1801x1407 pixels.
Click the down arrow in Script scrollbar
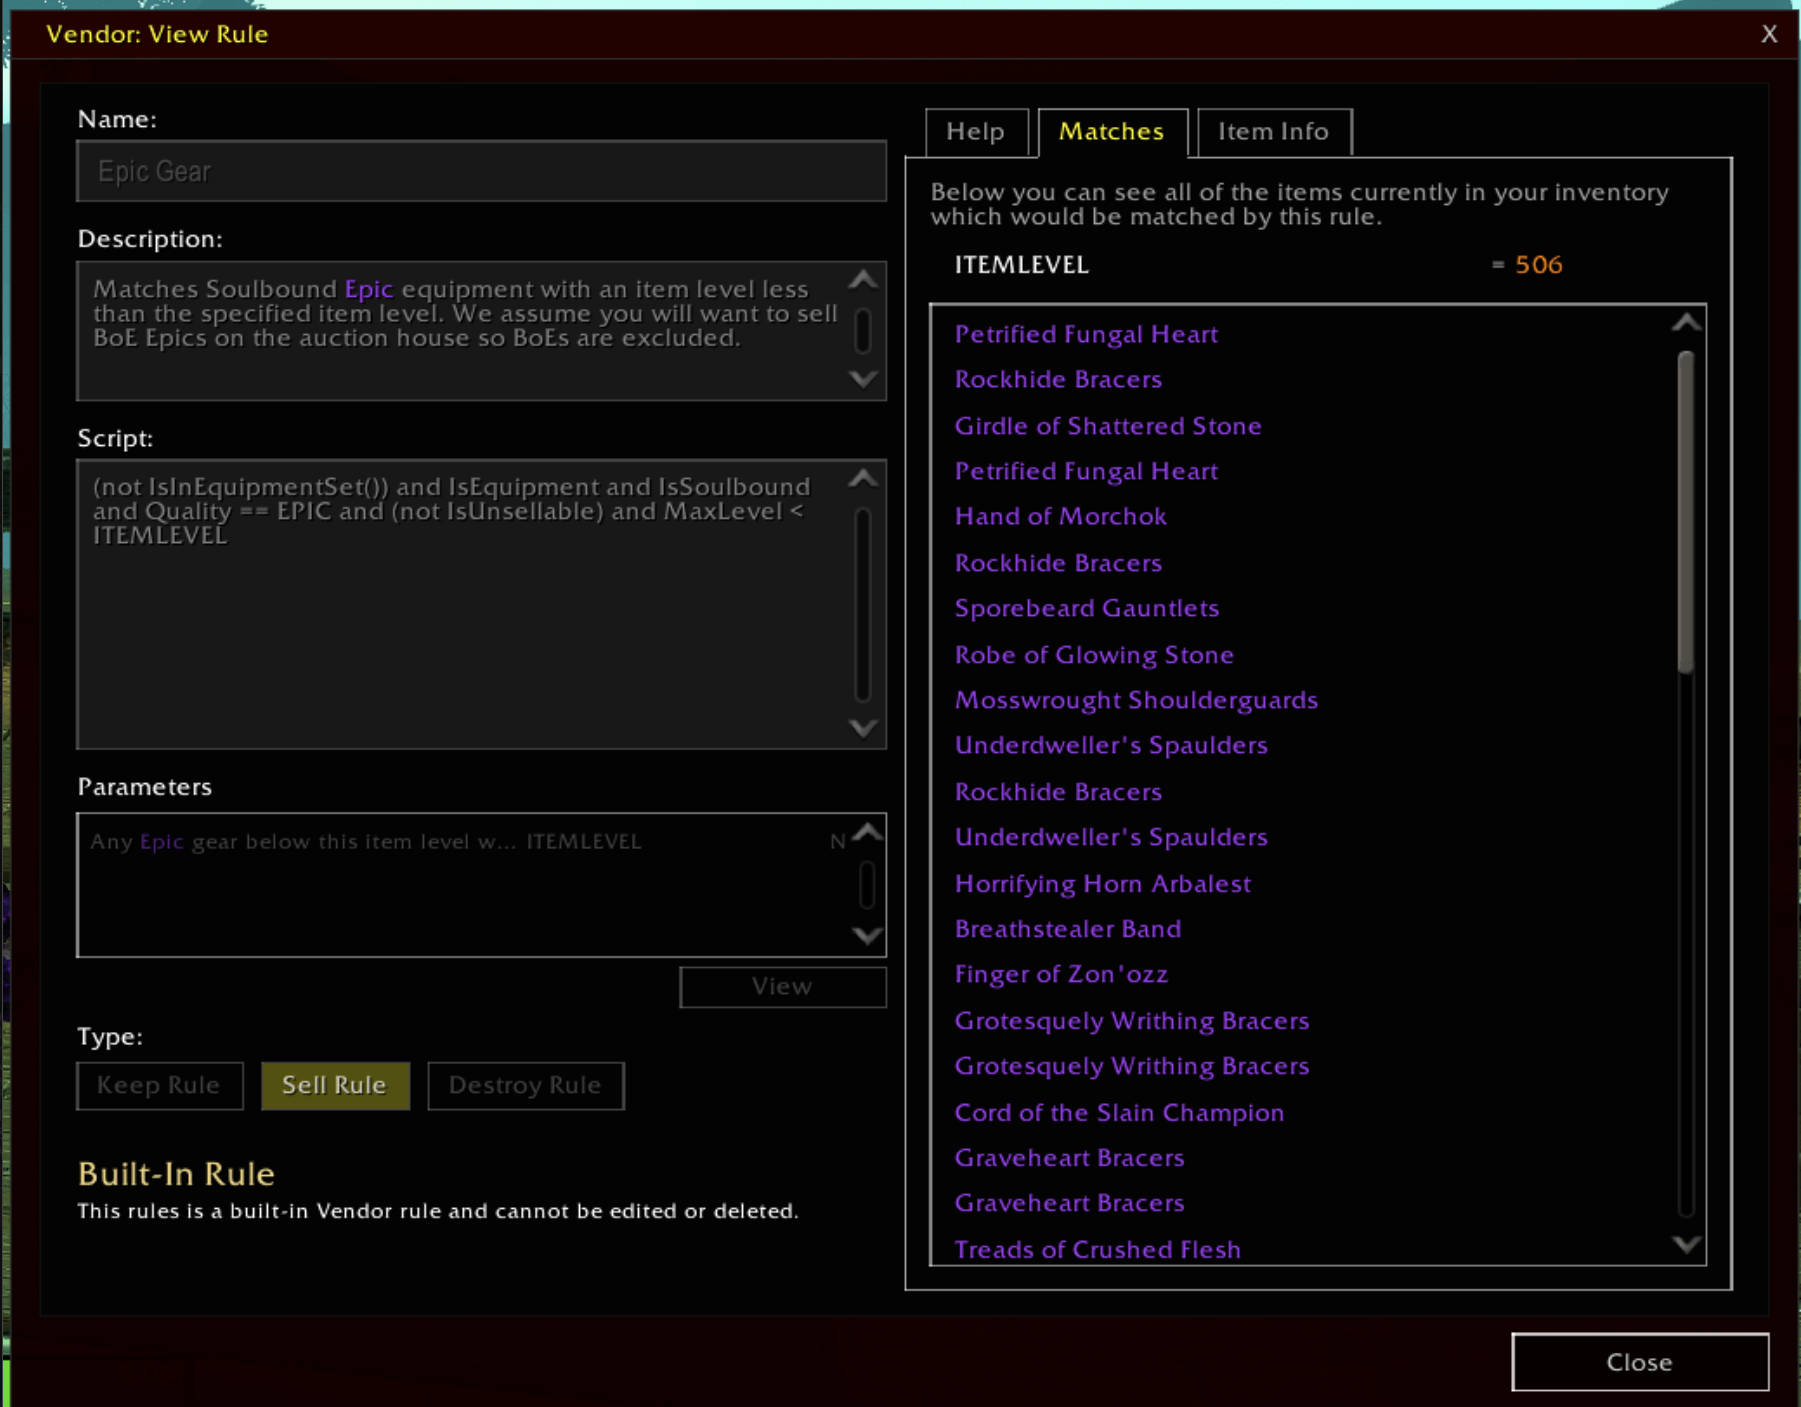click(863, 727)
